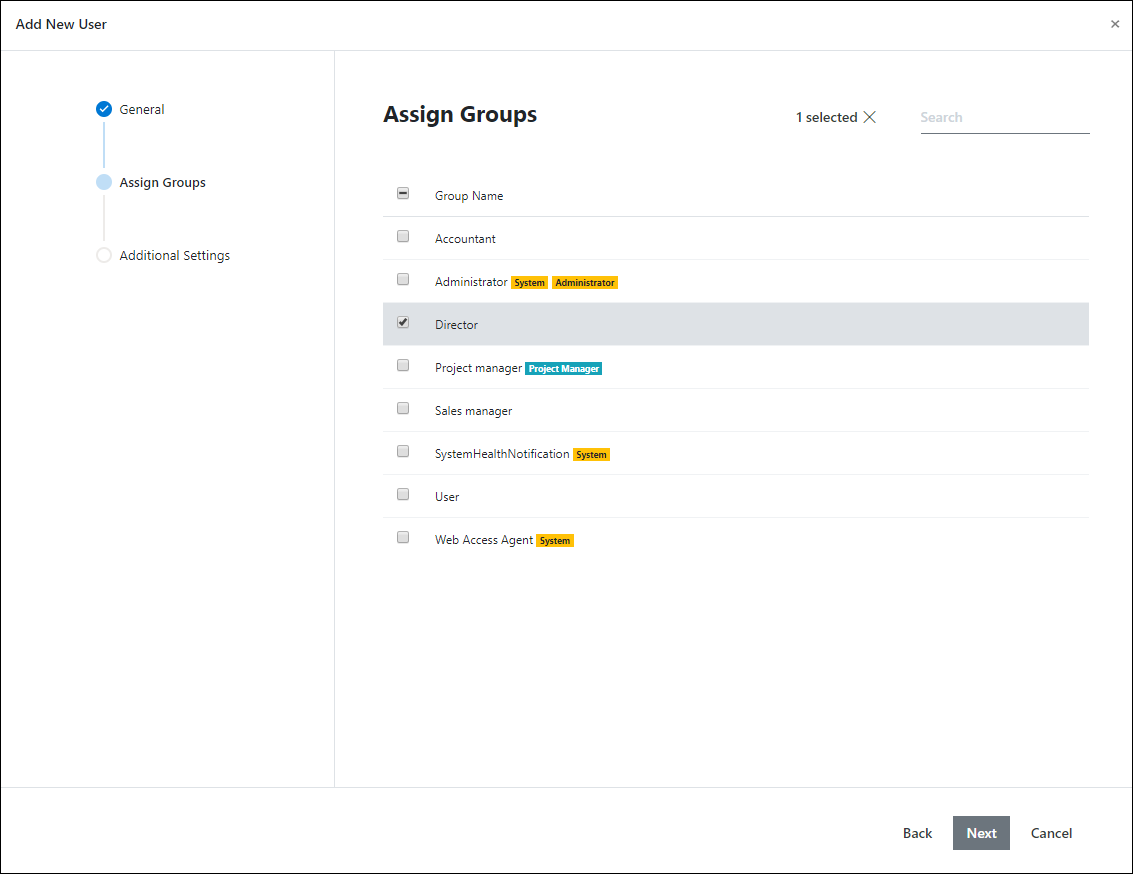The image size is (1133, 874).
Task: Check the Administrator group checkbox
Action: click(x=403, y=280)
